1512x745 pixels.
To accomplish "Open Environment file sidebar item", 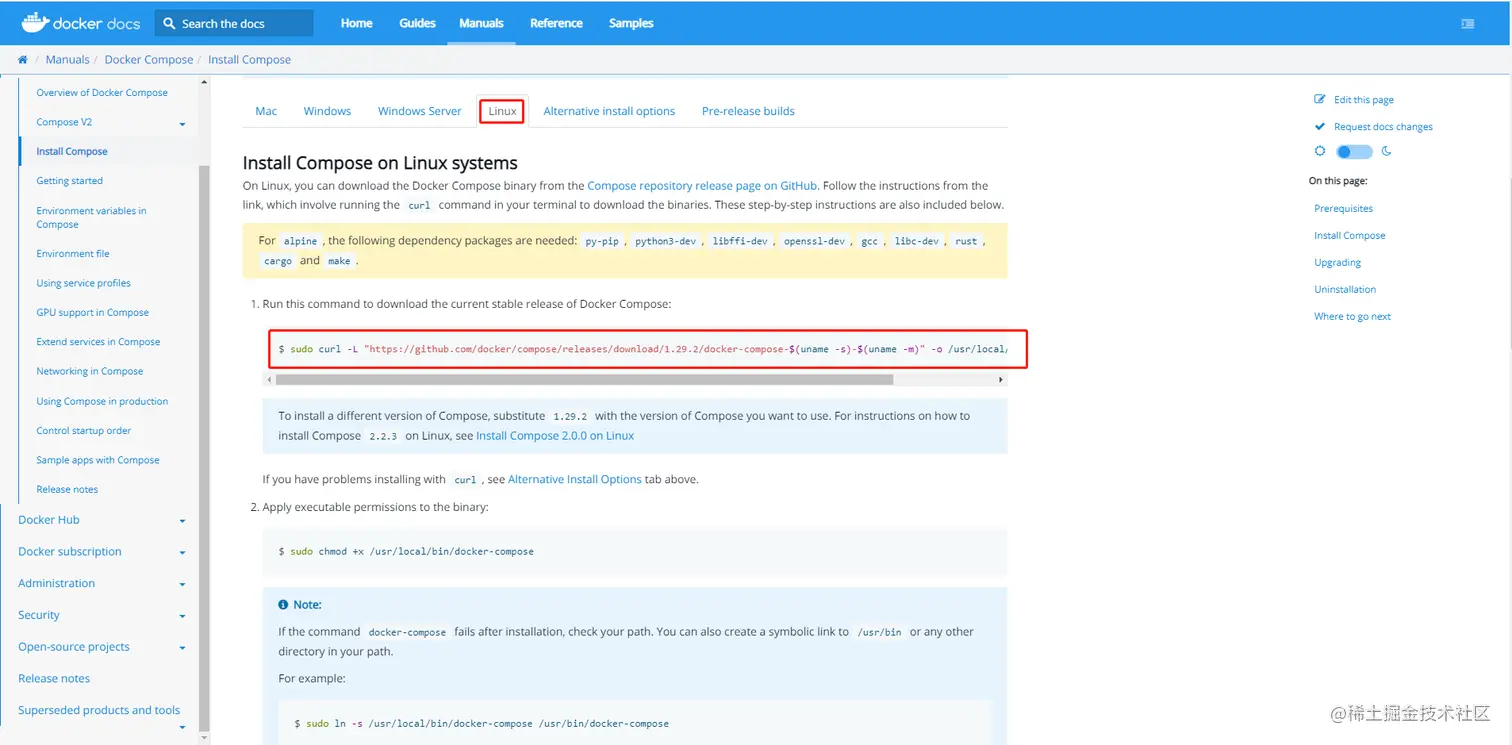I will coord(73,254).
